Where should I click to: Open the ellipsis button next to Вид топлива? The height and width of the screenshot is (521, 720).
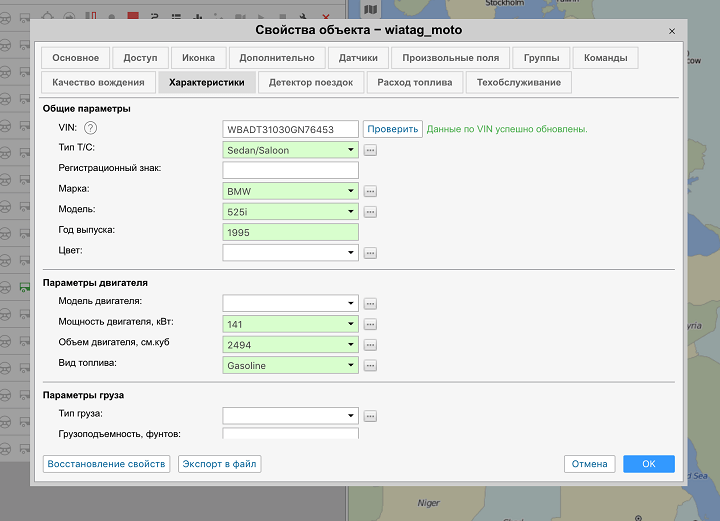370,366
